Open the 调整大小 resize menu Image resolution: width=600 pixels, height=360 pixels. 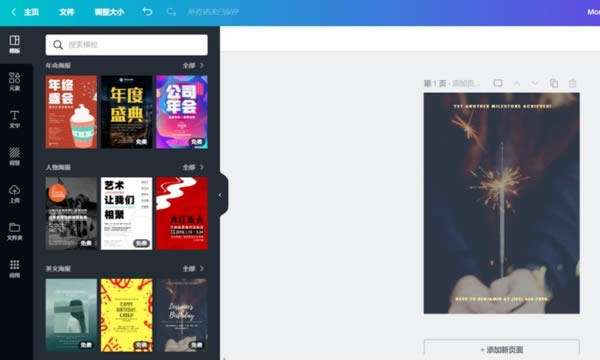[109, 12]
